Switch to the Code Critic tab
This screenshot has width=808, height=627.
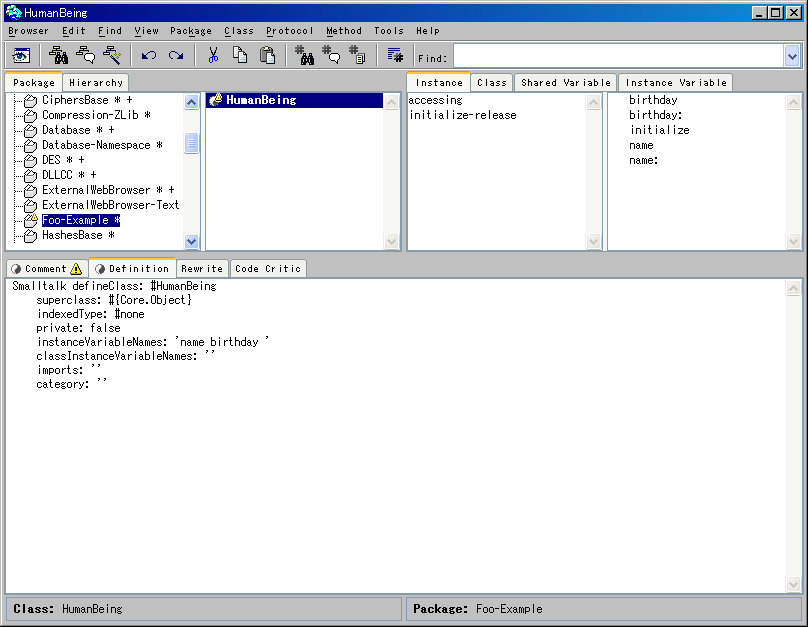(268, 268)
